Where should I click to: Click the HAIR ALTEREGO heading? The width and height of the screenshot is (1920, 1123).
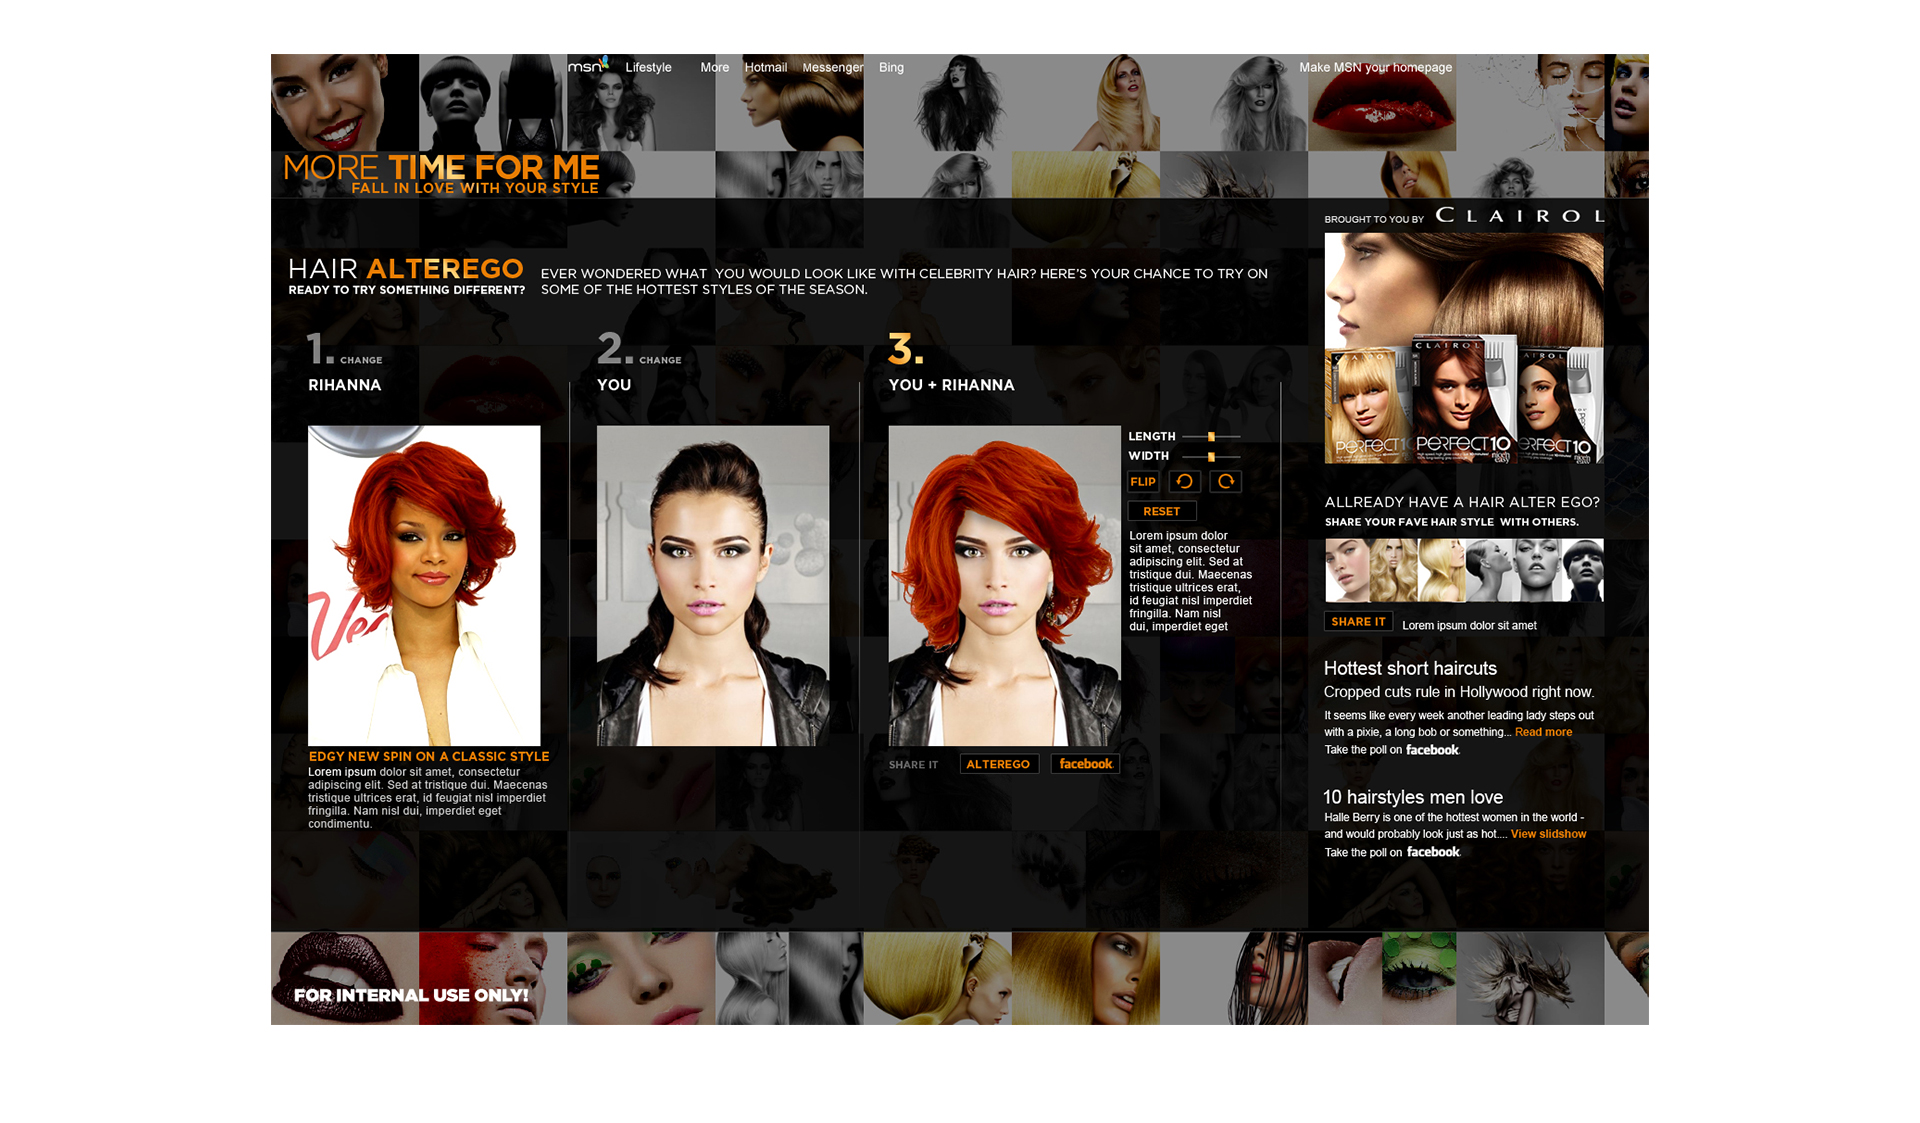(x=405, y=269)
